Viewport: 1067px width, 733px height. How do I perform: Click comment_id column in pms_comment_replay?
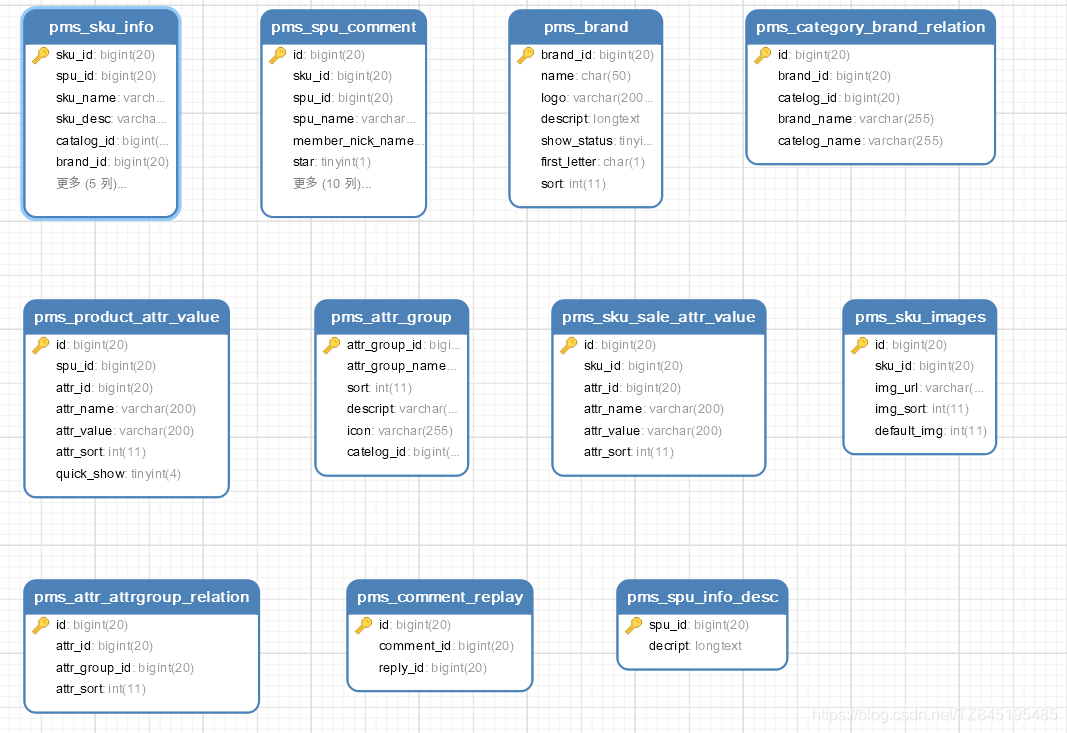pos(446,646)
